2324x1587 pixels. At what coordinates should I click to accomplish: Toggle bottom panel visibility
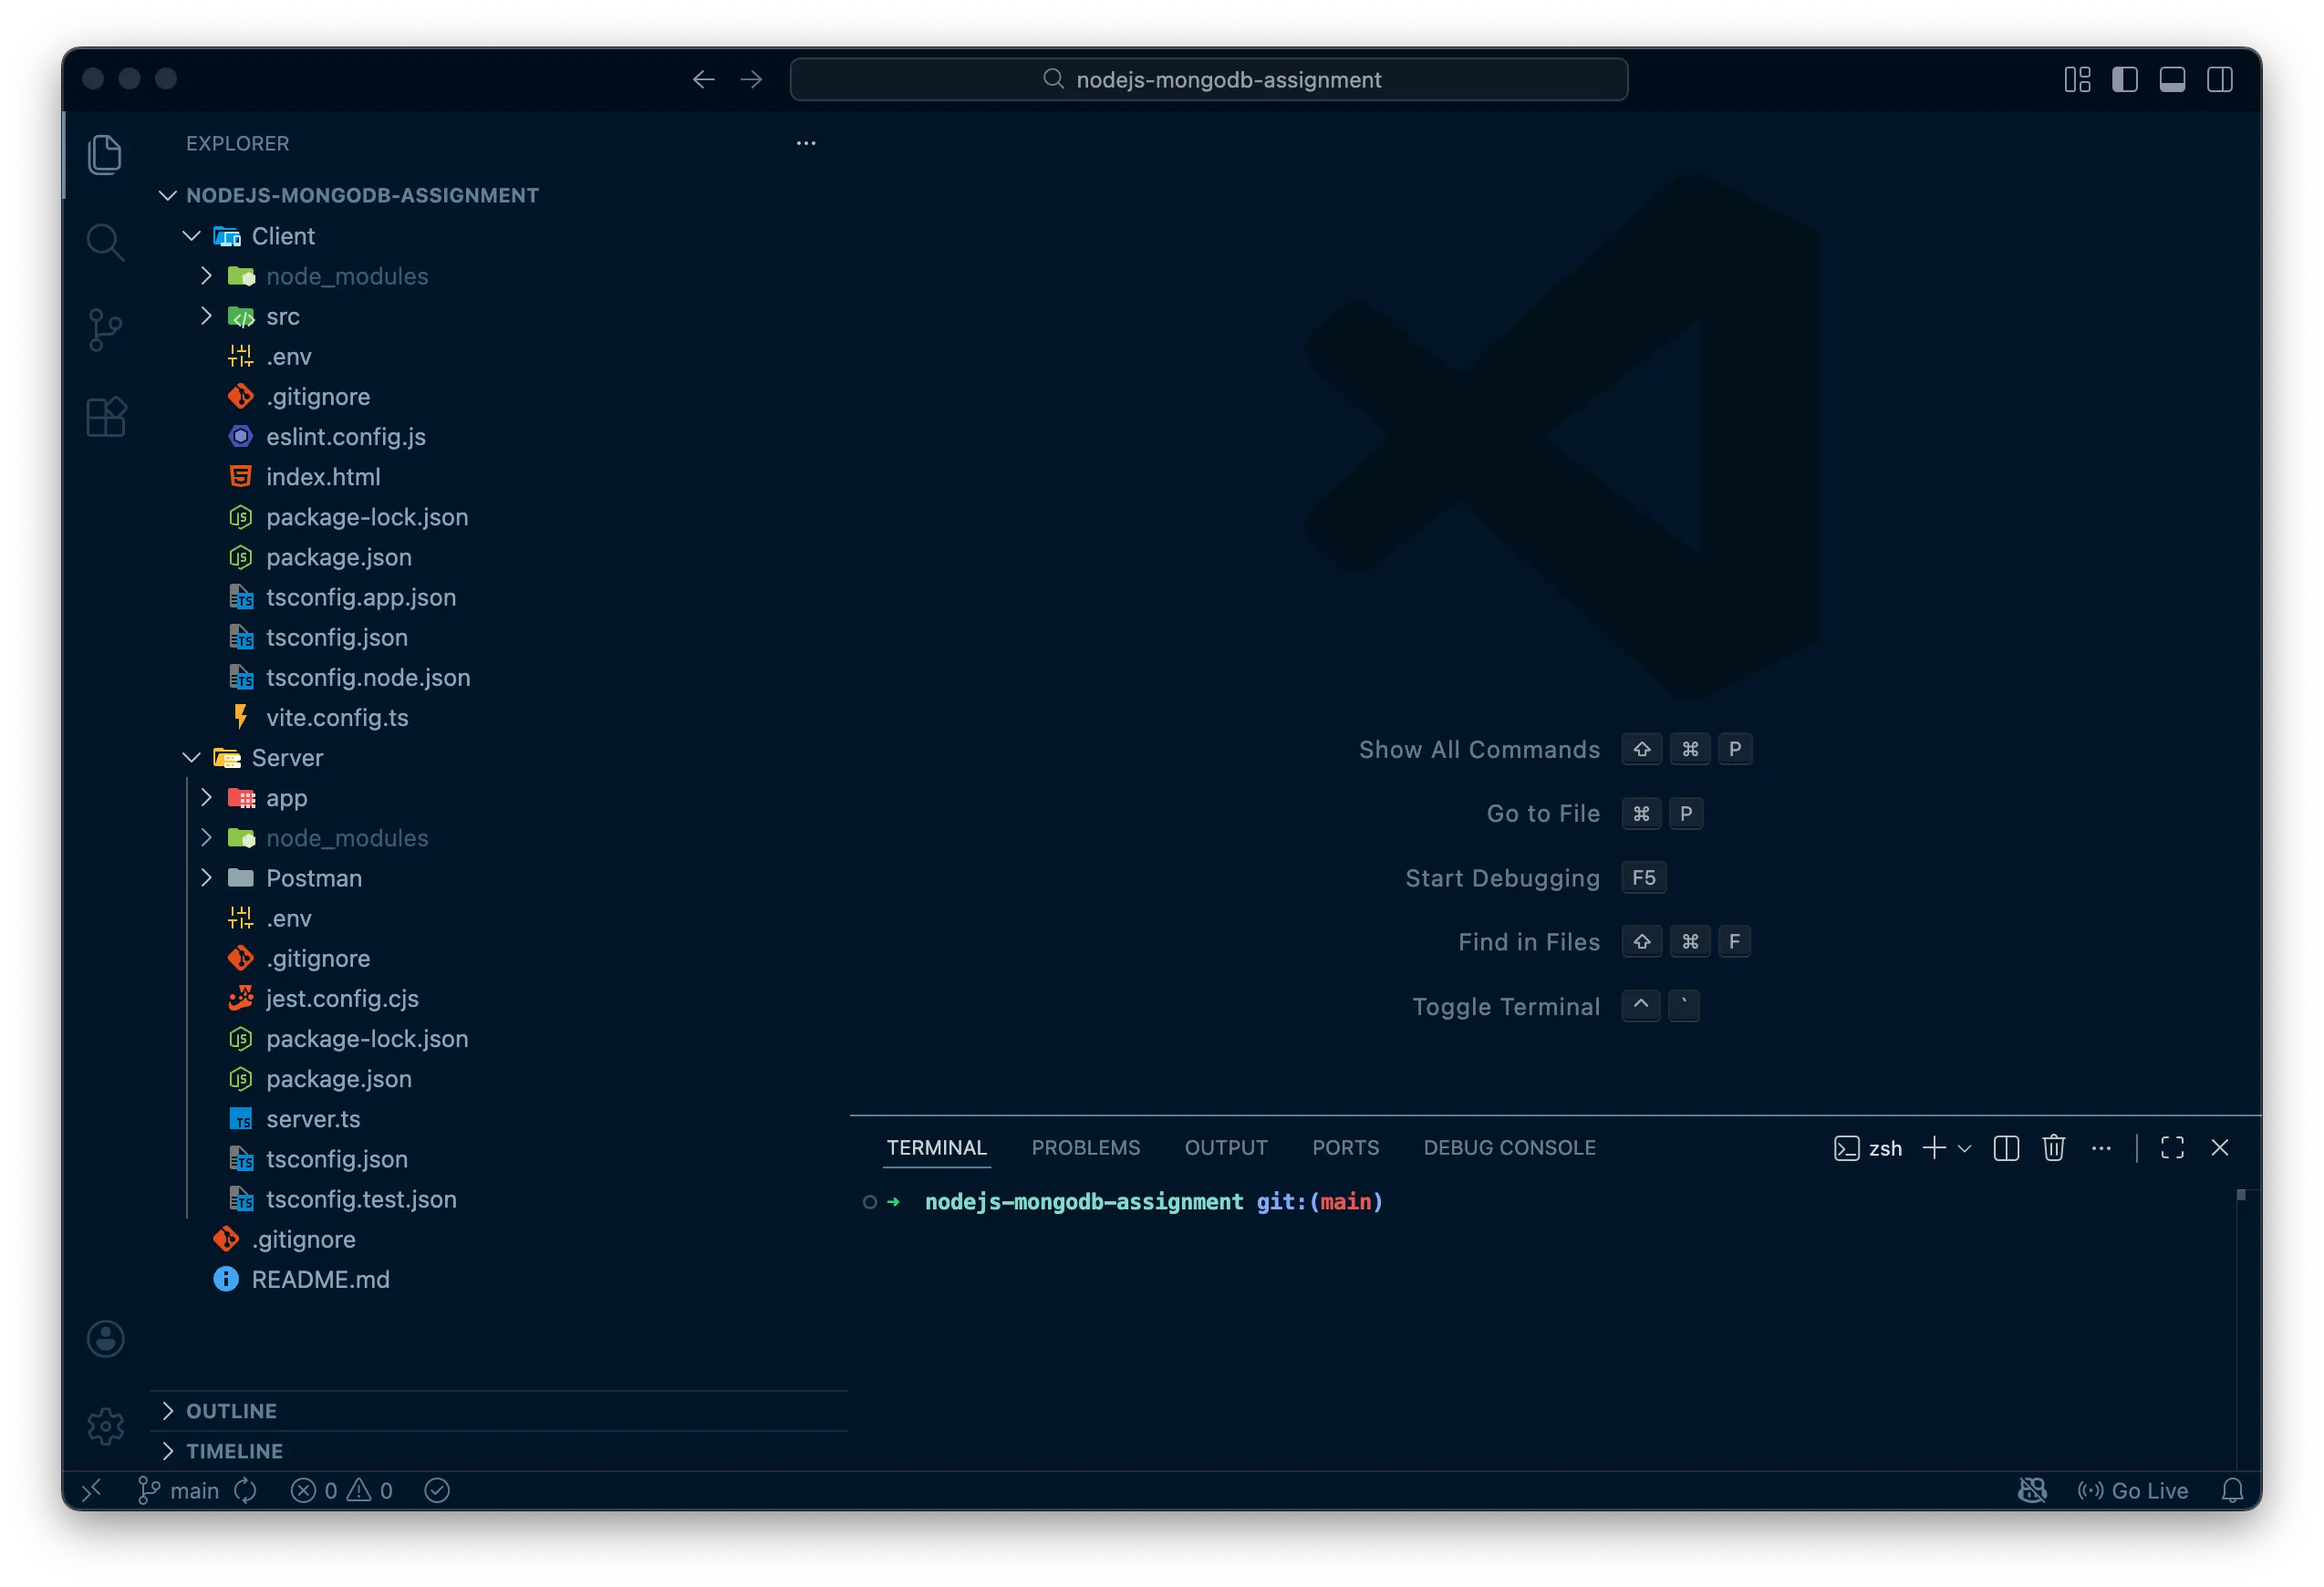click(x=2172, y=79)
